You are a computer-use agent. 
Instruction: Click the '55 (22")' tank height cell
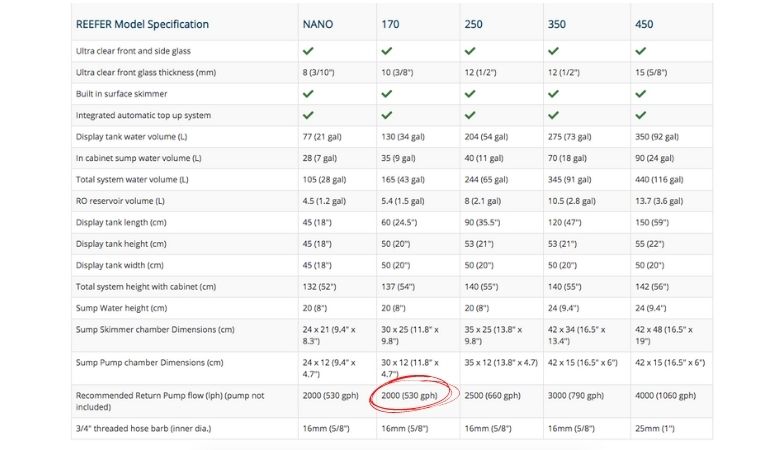(649, 244)
